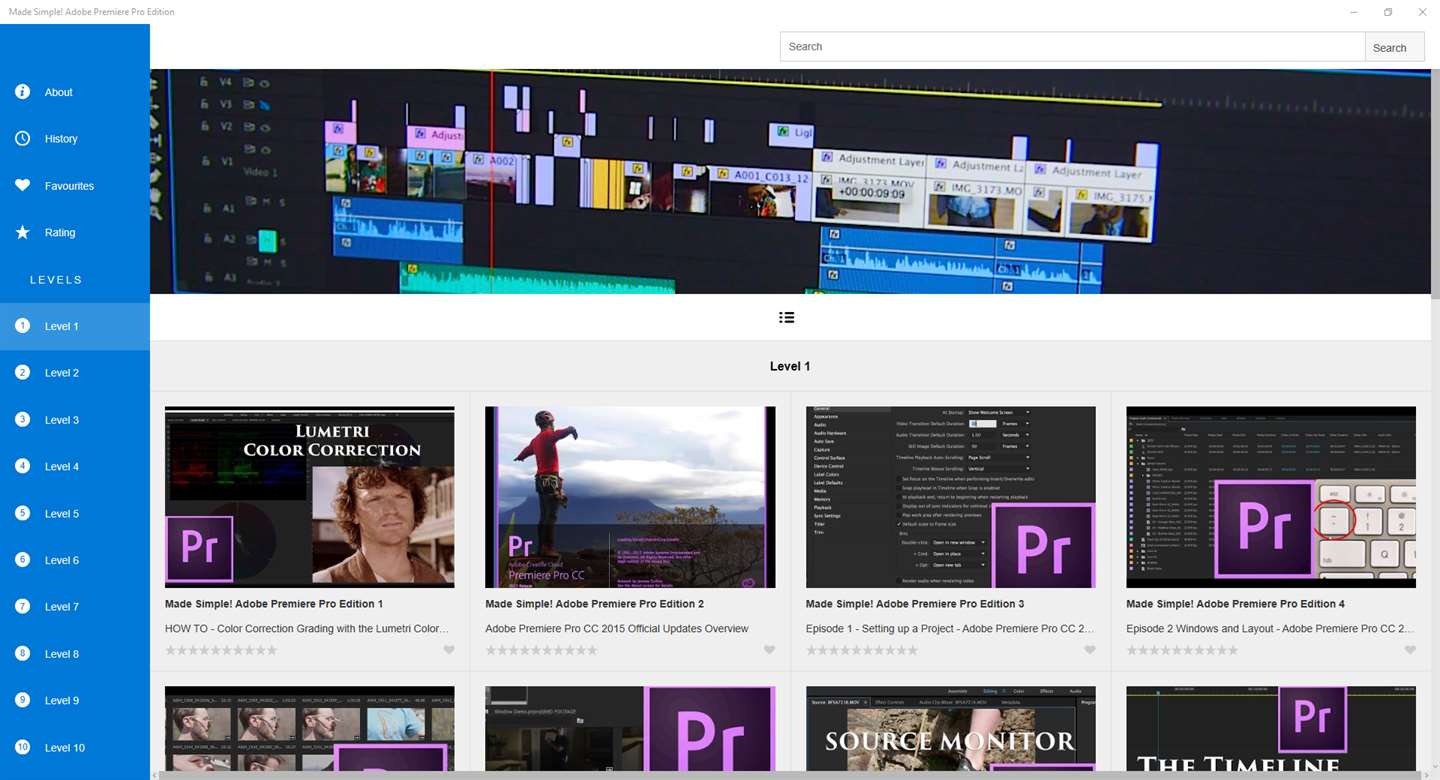Select Level 8 in the sidebar
This screenshot has height=780, width=1440.
point(75,654)
